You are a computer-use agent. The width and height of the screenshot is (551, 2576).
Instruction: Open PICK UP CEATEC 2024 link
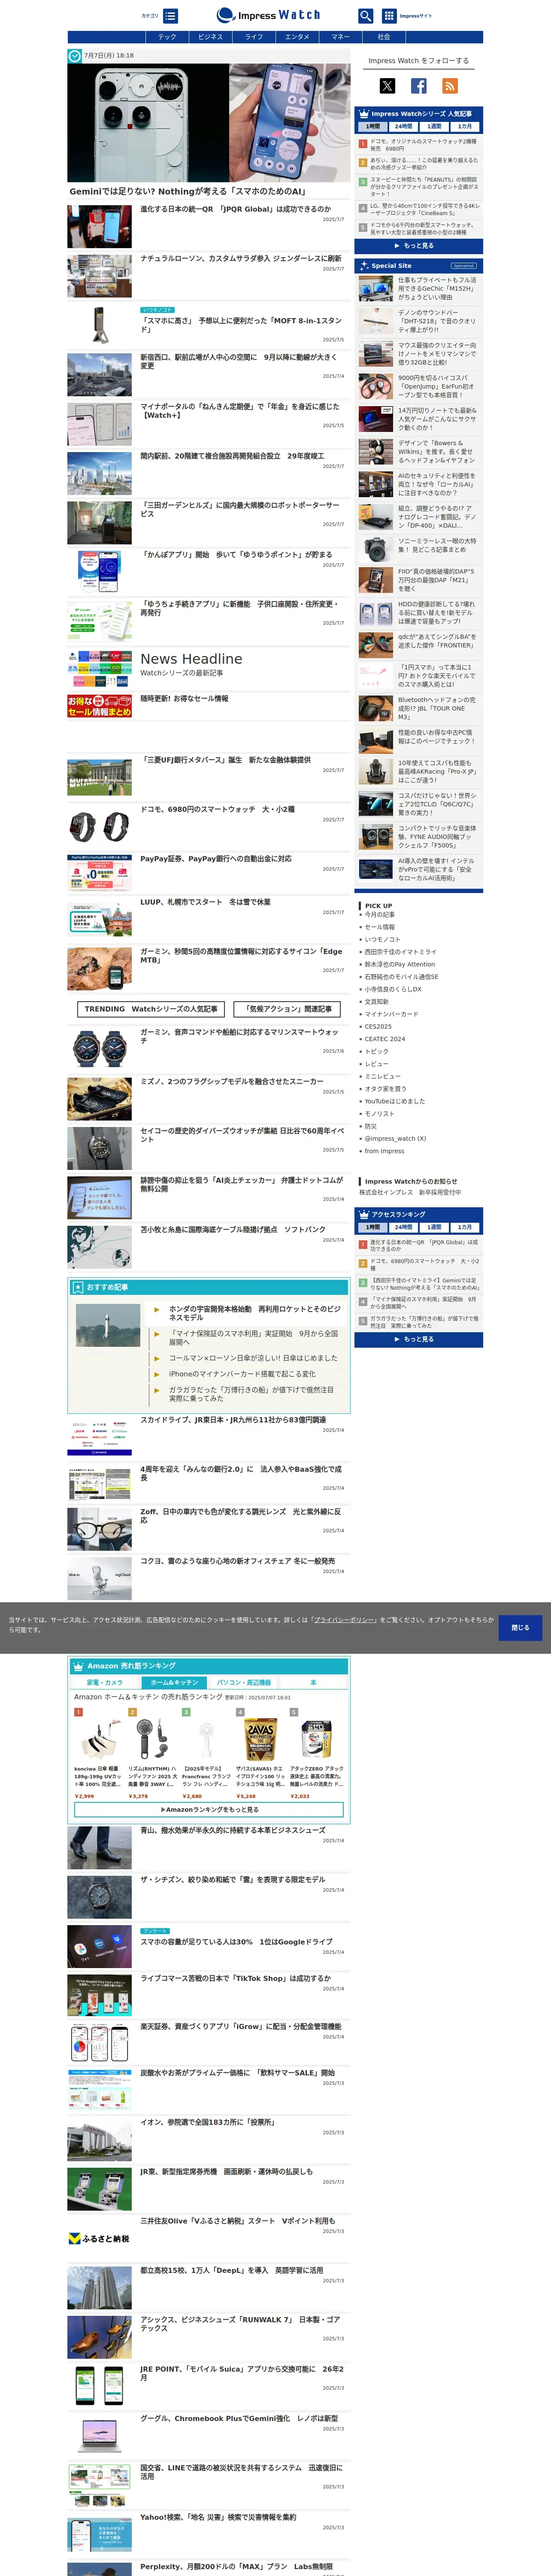click(384, 1039)
